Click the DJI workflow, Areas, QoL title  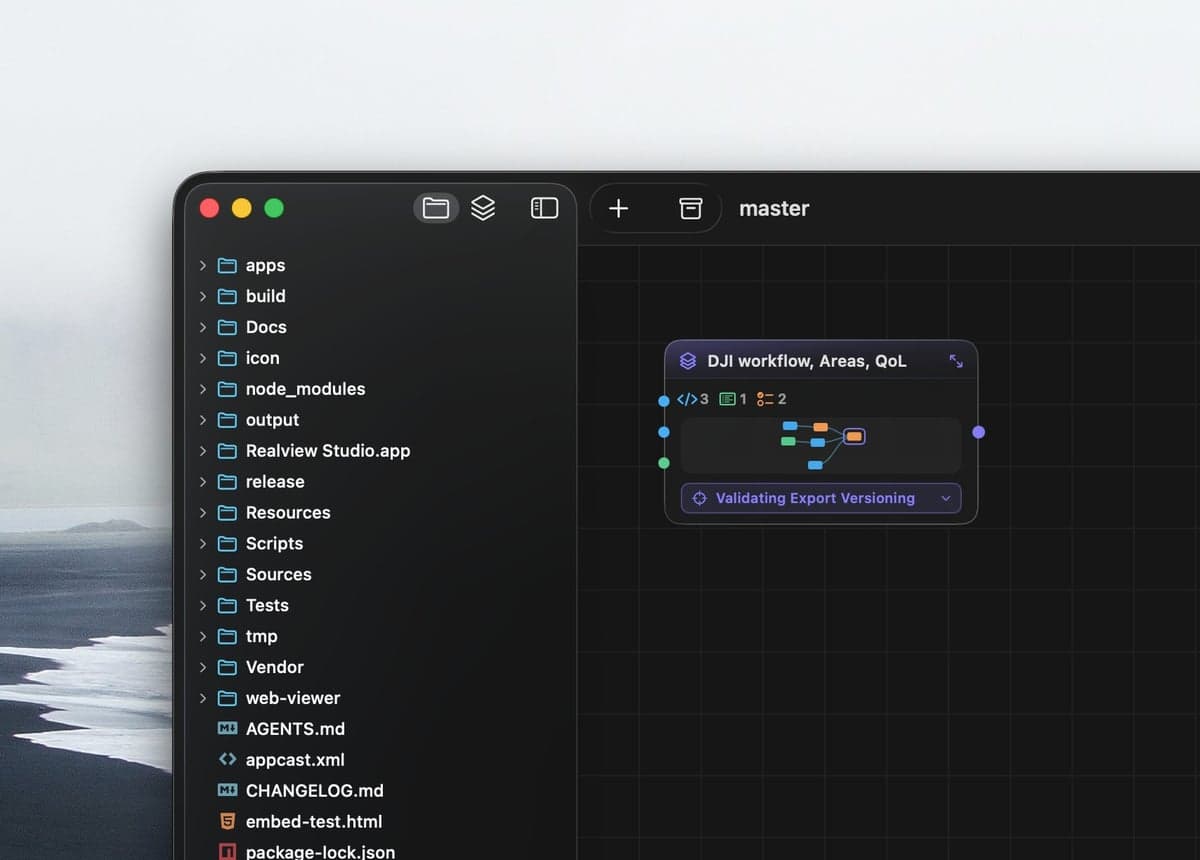pos(807,361)
